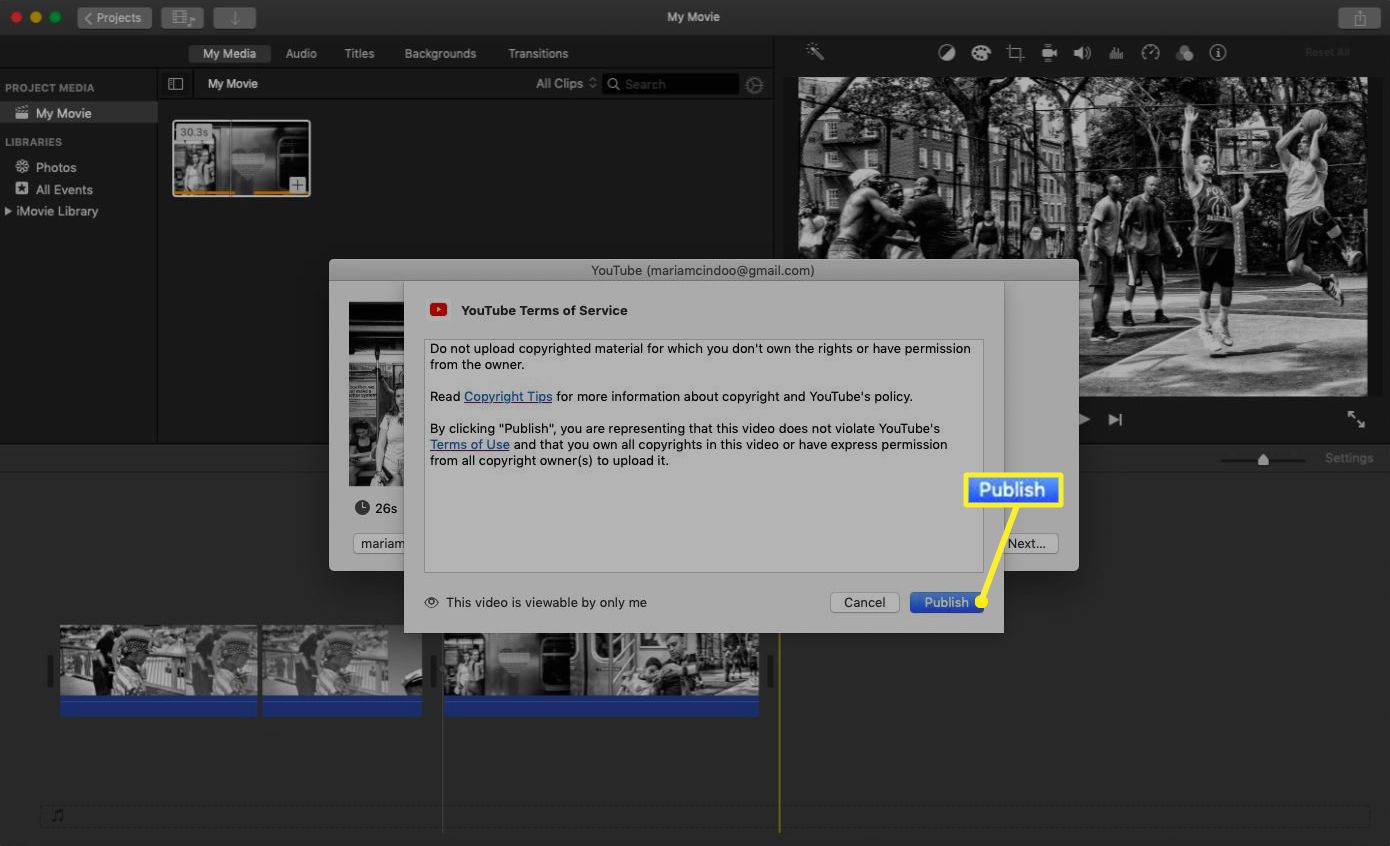
Task: Skip to next clip in viewer
Action: [x=1115, y=420]
